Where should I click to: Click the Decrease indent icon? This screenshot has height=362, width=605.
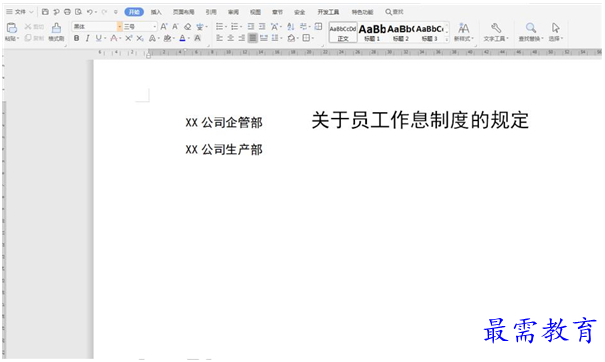(x=251, y=26)
